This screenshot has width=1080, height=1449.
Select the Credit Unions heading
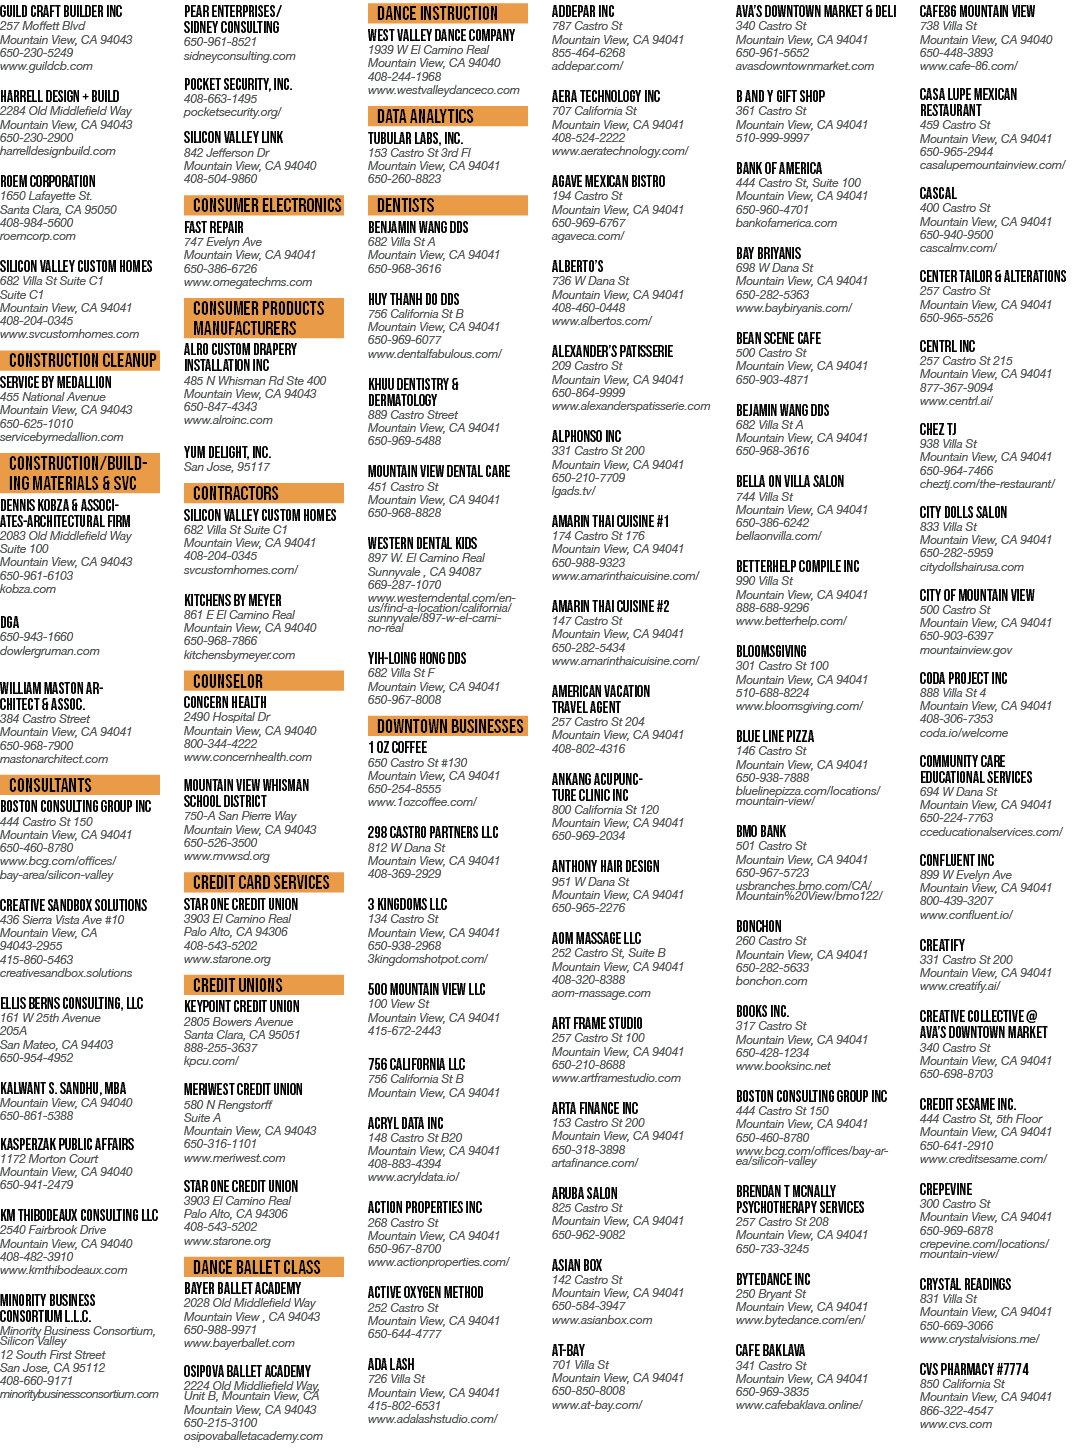coord(264,985)
